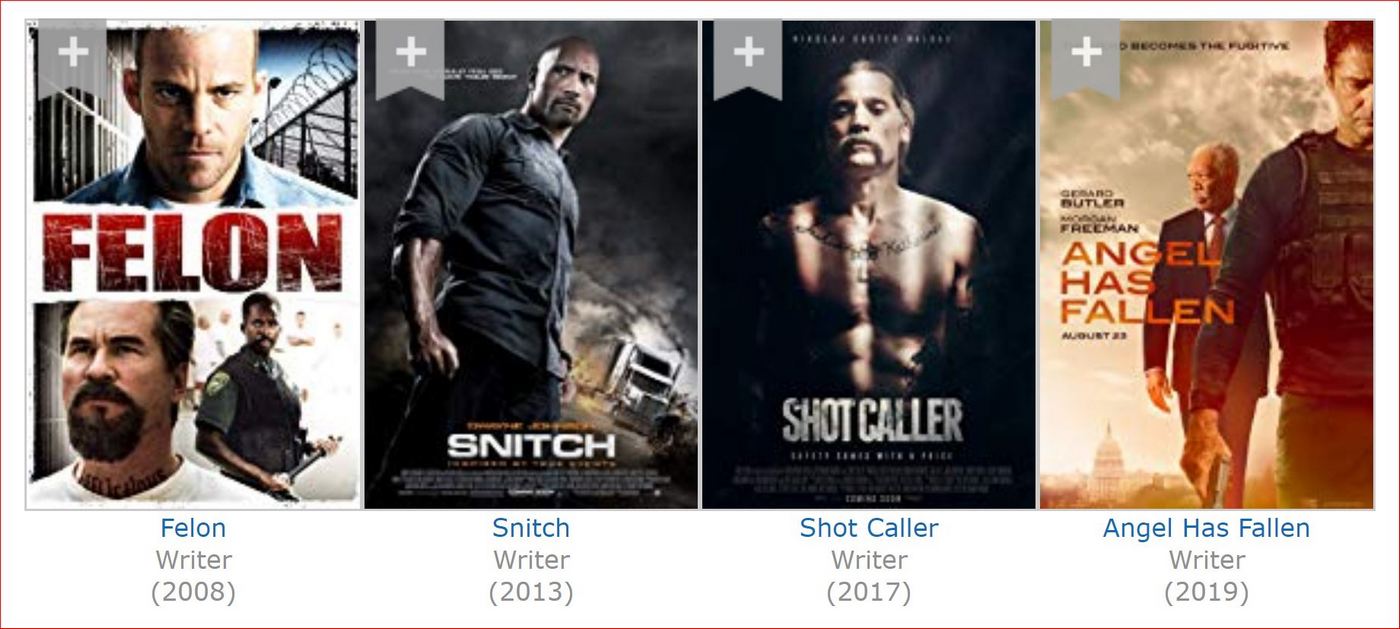
Task: Follow the Snitch title link
Action: 531,528
